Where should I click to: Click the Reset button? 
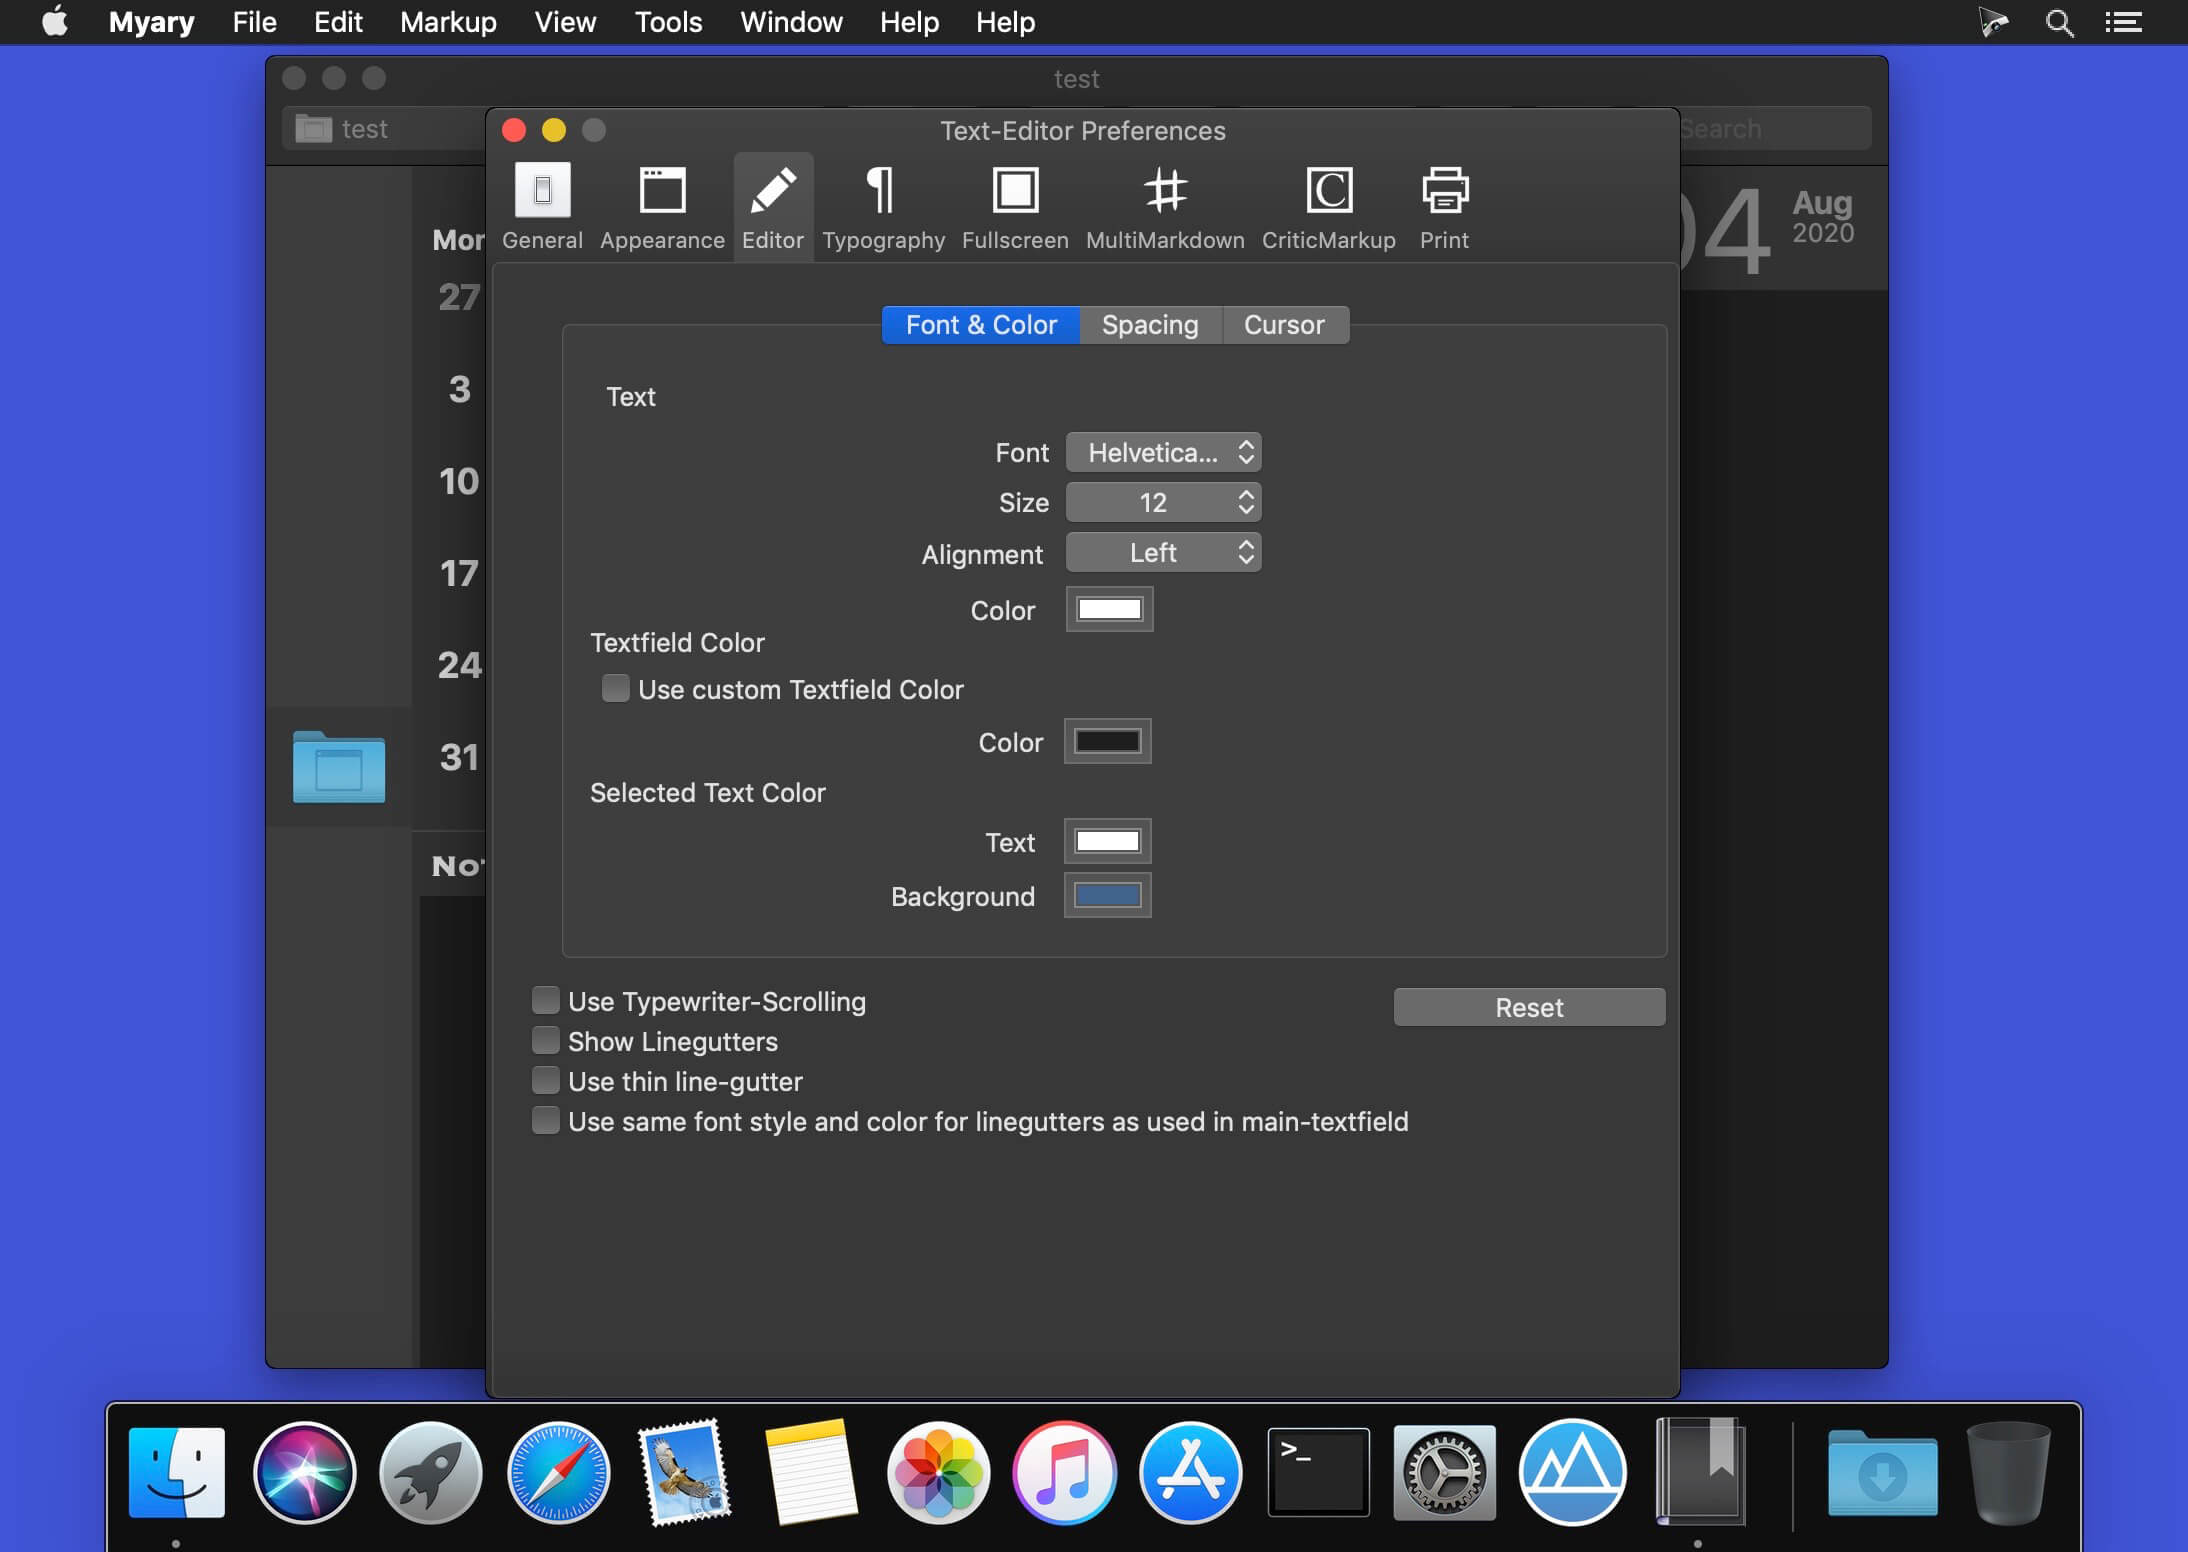coord(1529,1007)
